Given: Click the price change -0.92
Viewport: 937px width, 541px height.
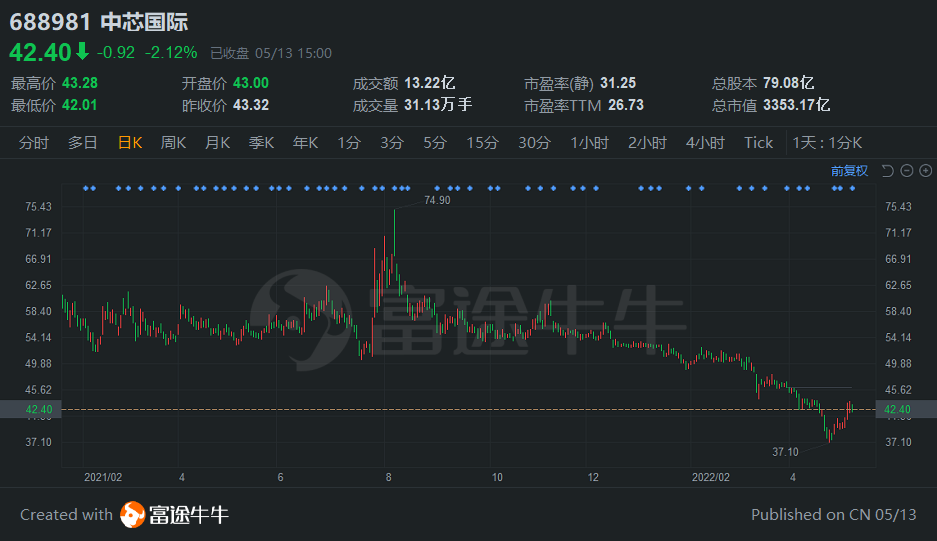Looking at the screenshot, I should (x=115, y=53).
